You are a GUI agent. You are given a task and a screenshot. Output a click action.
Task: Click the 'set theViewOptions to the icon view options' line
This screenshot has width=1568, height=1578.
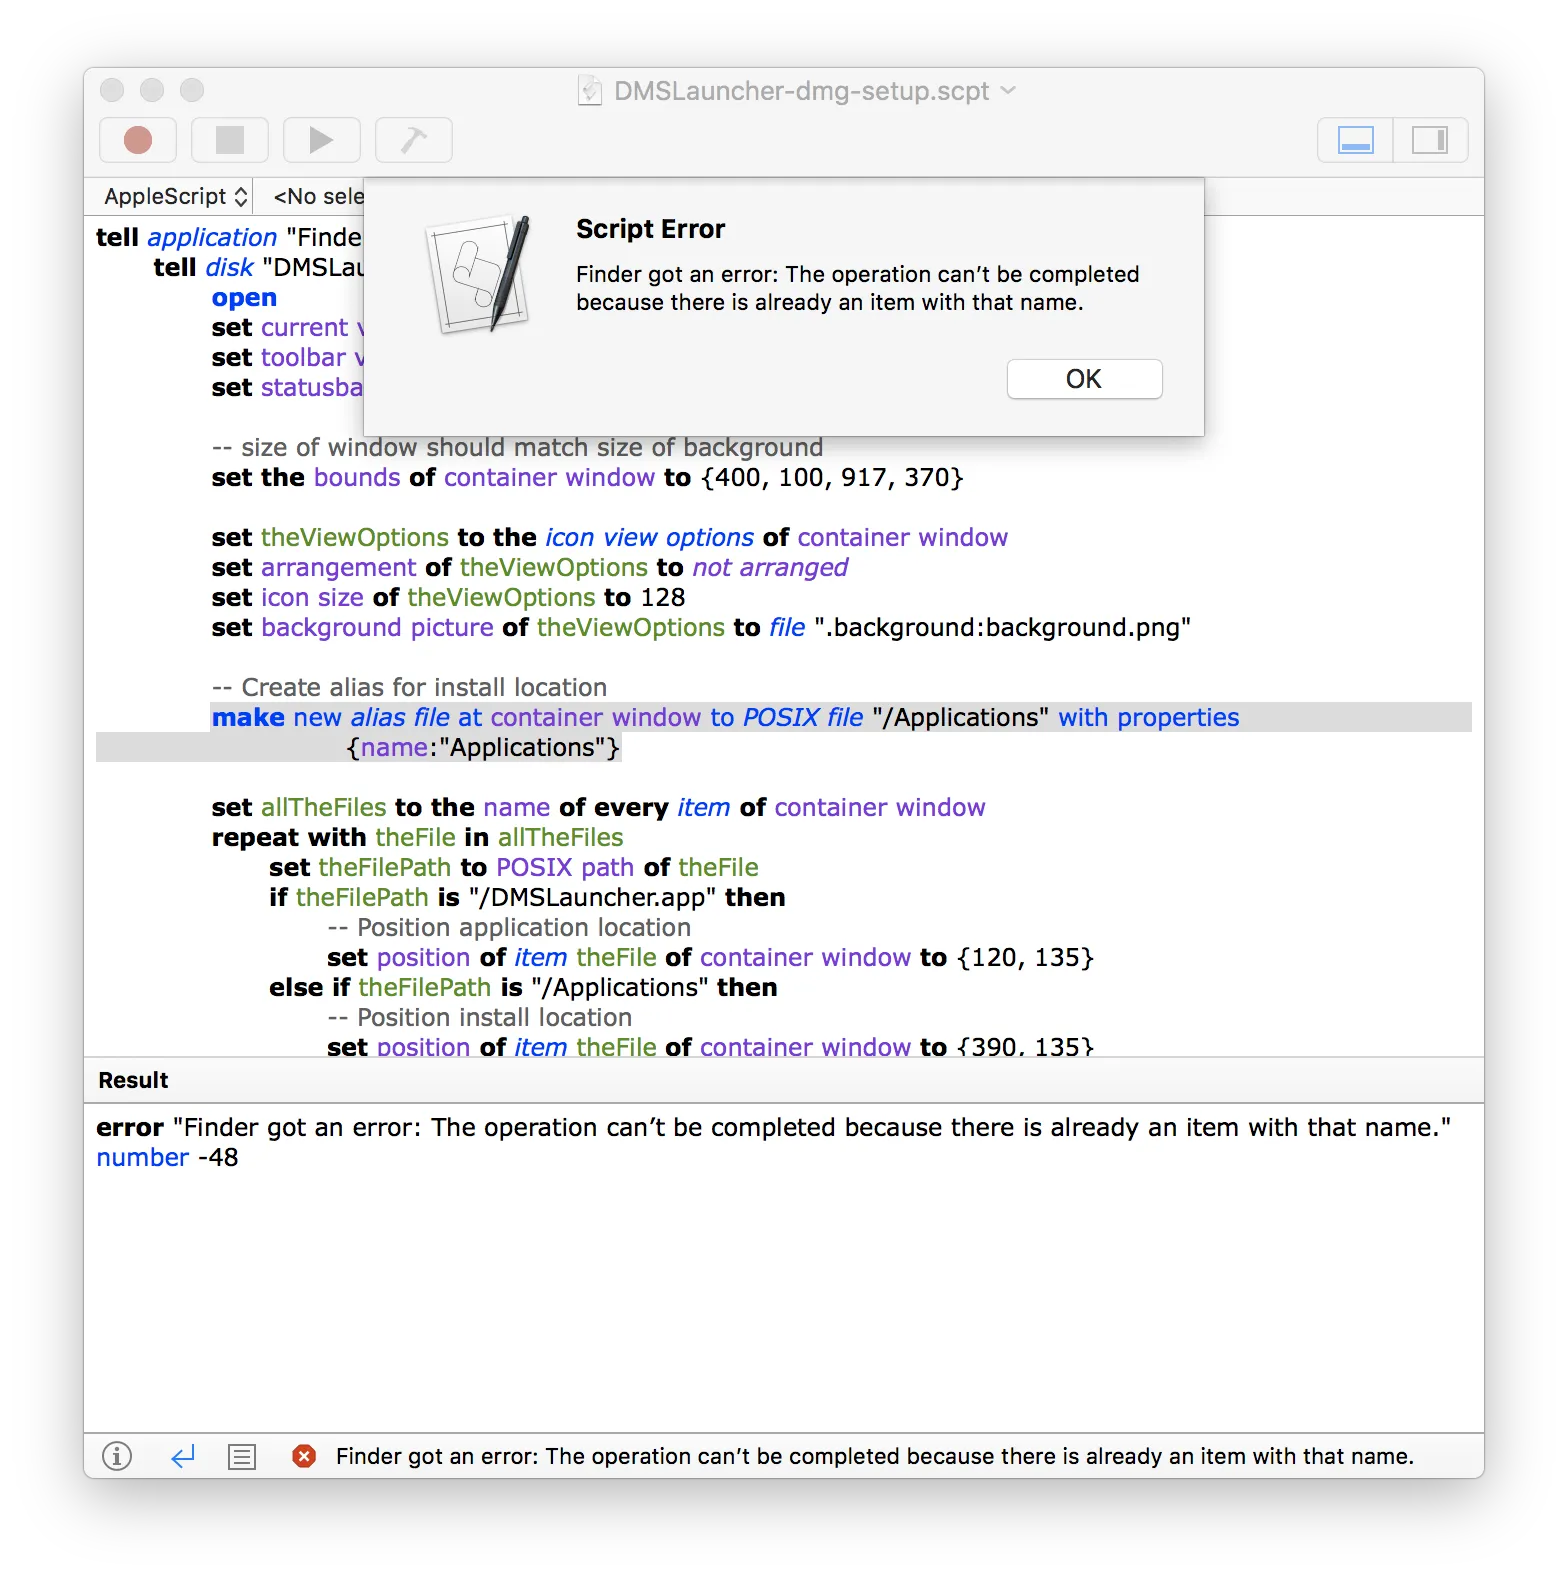pos(610,537)
